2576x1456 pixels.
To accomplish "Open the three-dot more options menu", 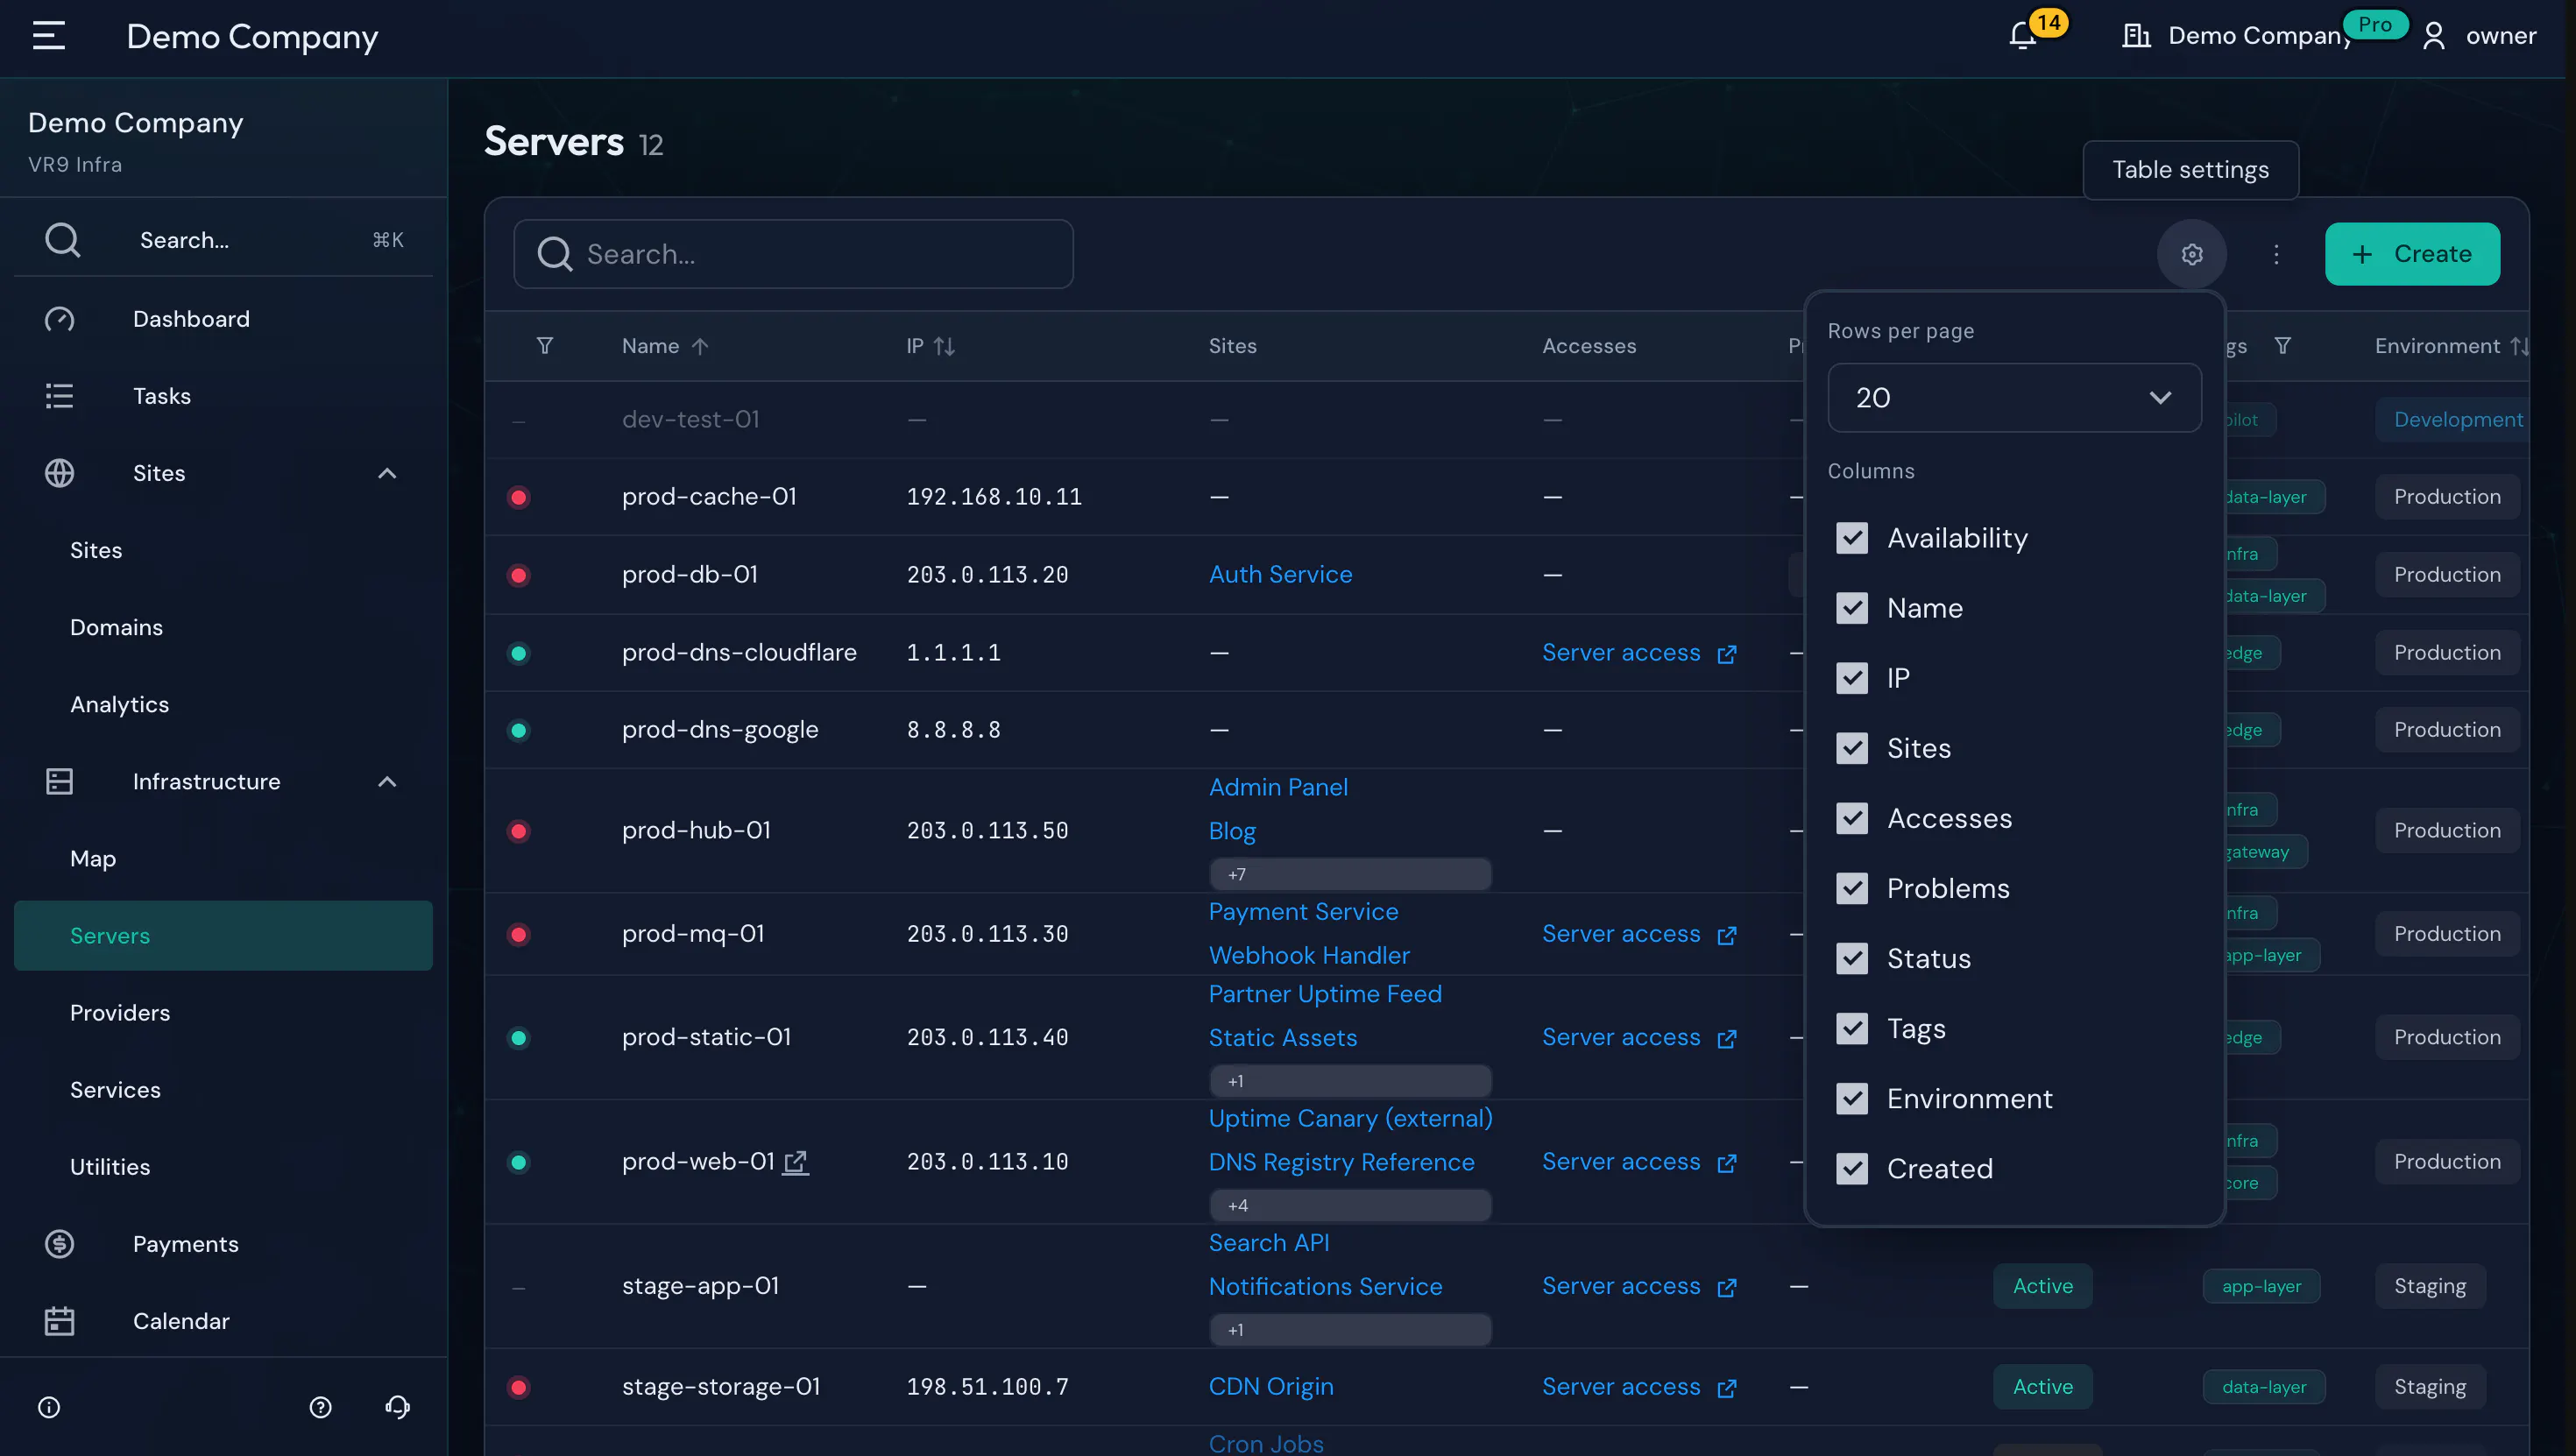I will pos(2276,254).
